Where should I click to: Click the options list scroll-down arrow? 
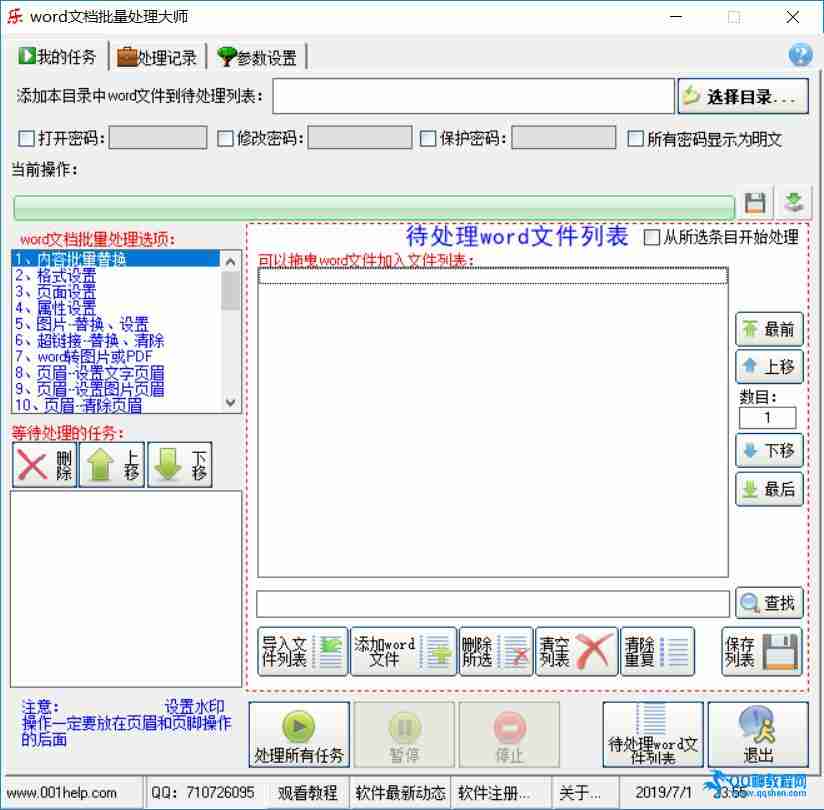(230, 403)
